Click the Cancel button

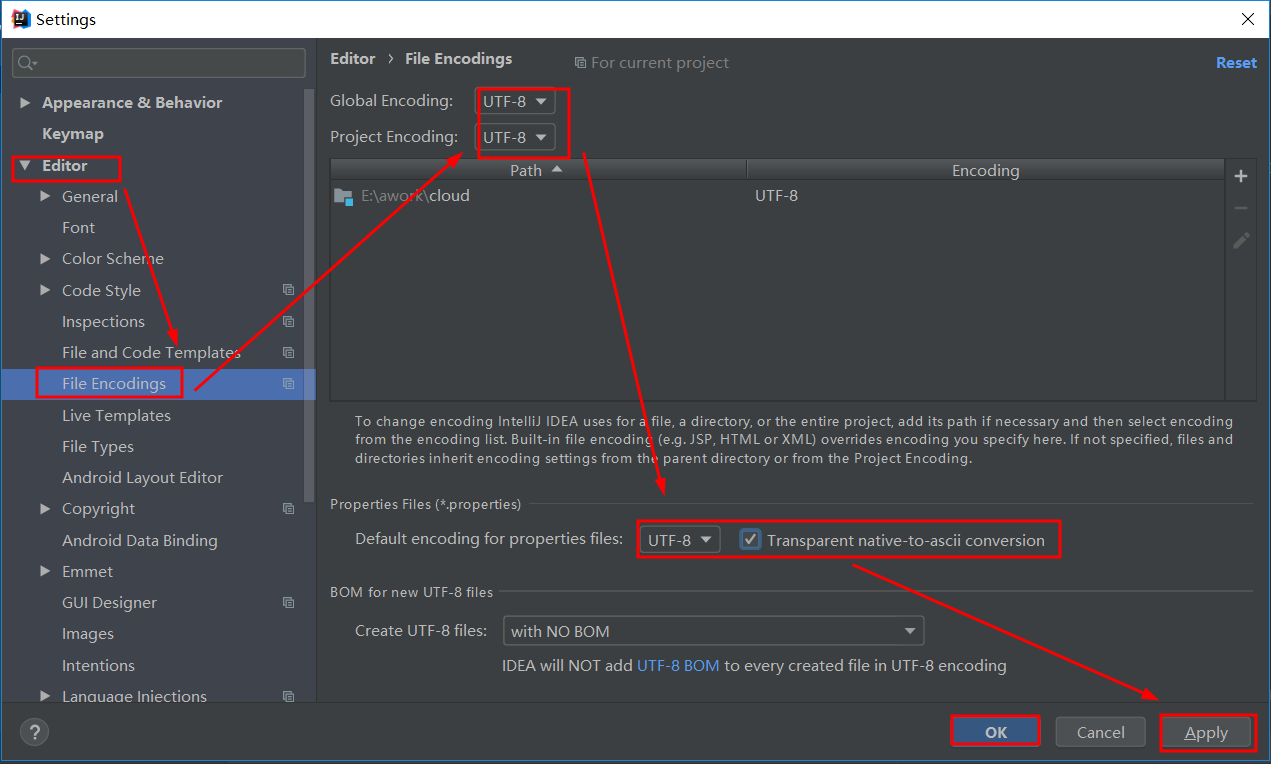[1101, 732]
